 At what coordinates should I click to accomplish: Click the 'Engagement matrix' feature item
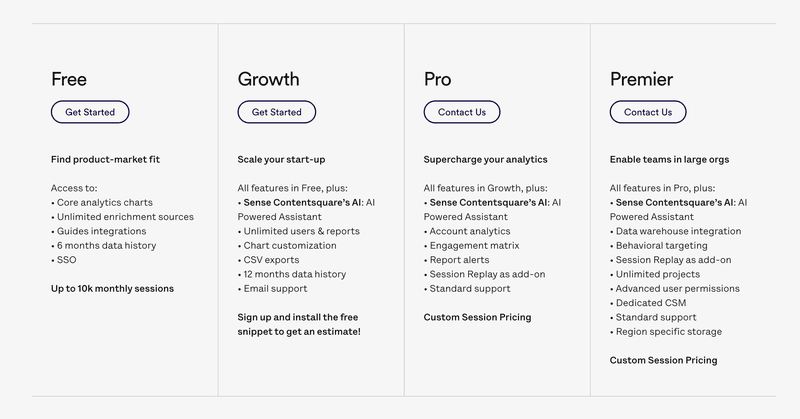point(474,245)
